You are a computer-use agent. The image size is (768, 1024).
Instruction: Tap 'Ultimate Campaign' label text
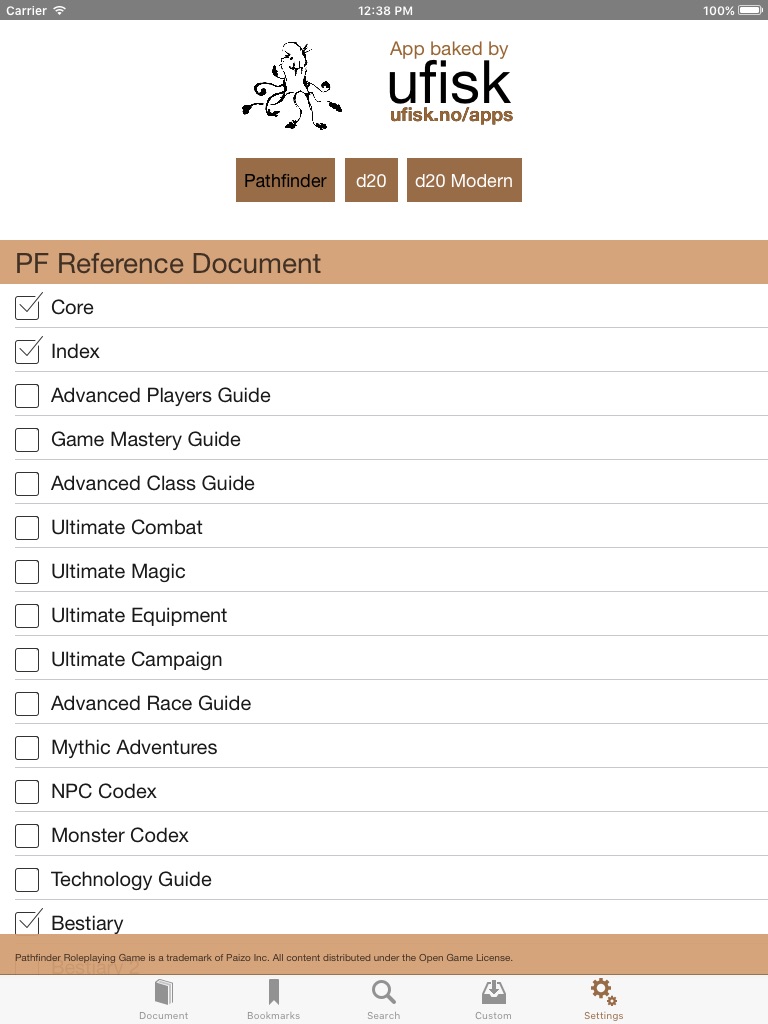coord(136,660)
